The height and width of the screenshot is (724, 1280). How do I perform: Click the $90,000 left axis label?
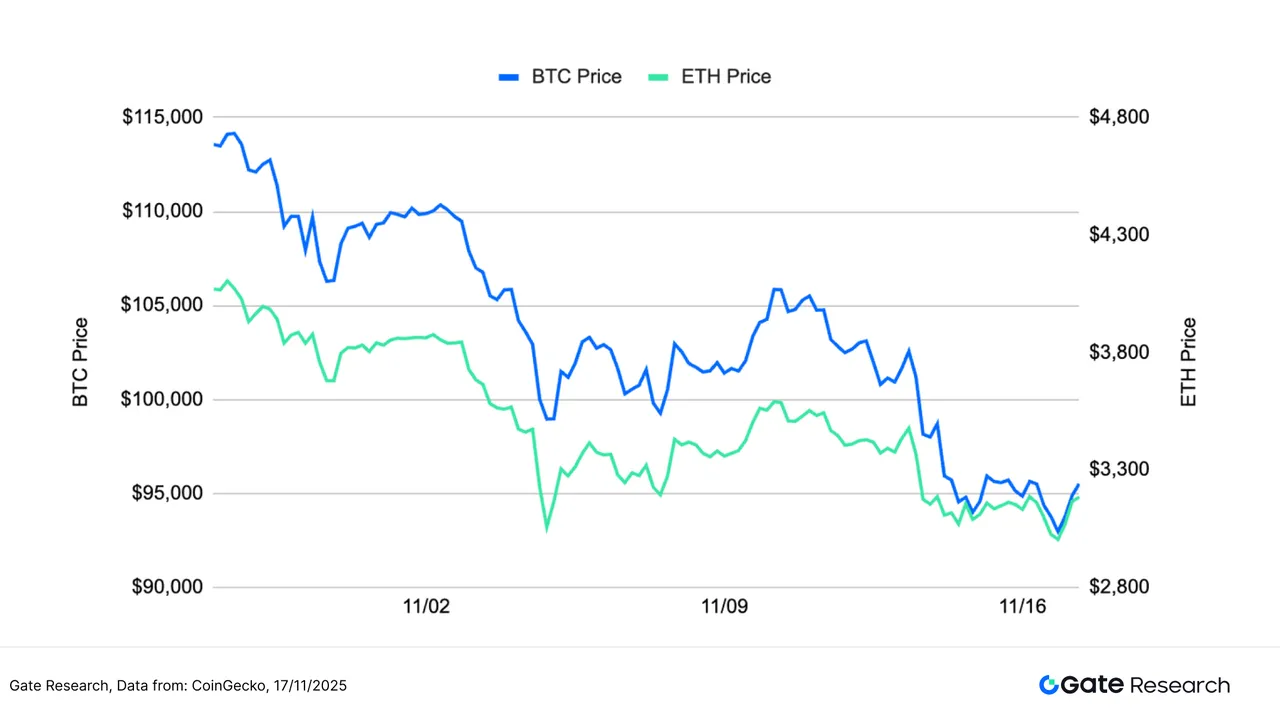click(x=166, y=587)
